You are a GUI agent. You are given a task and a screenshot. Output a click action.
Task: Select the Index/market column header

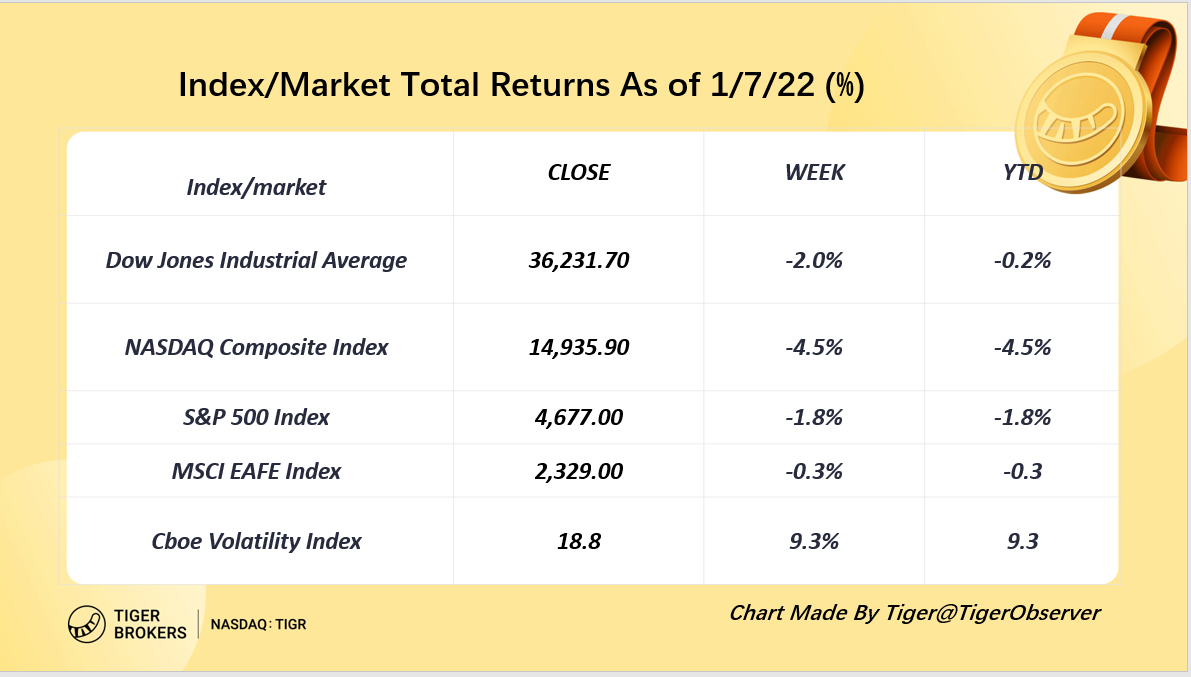coord(256,187)
